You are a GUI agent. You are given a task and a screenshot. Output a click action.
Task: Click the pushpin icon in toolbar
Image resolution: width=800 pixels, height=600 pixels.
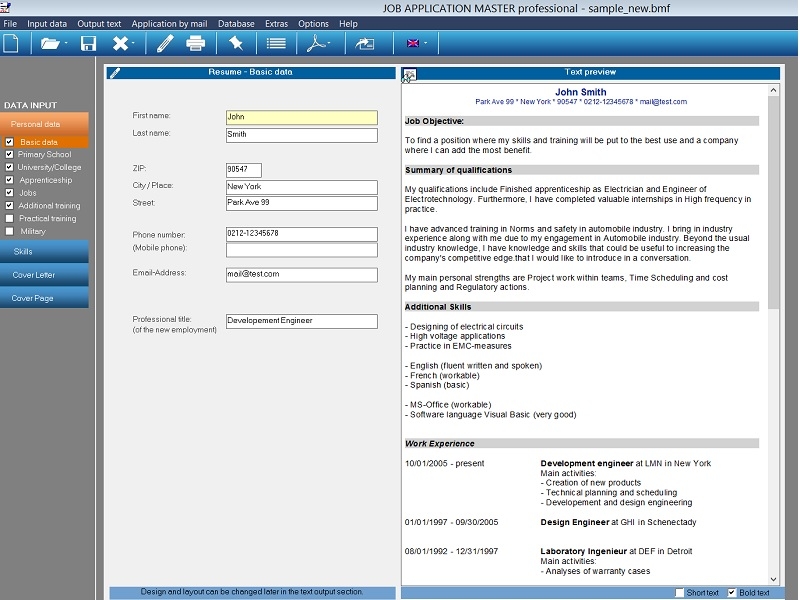(236, 43)
